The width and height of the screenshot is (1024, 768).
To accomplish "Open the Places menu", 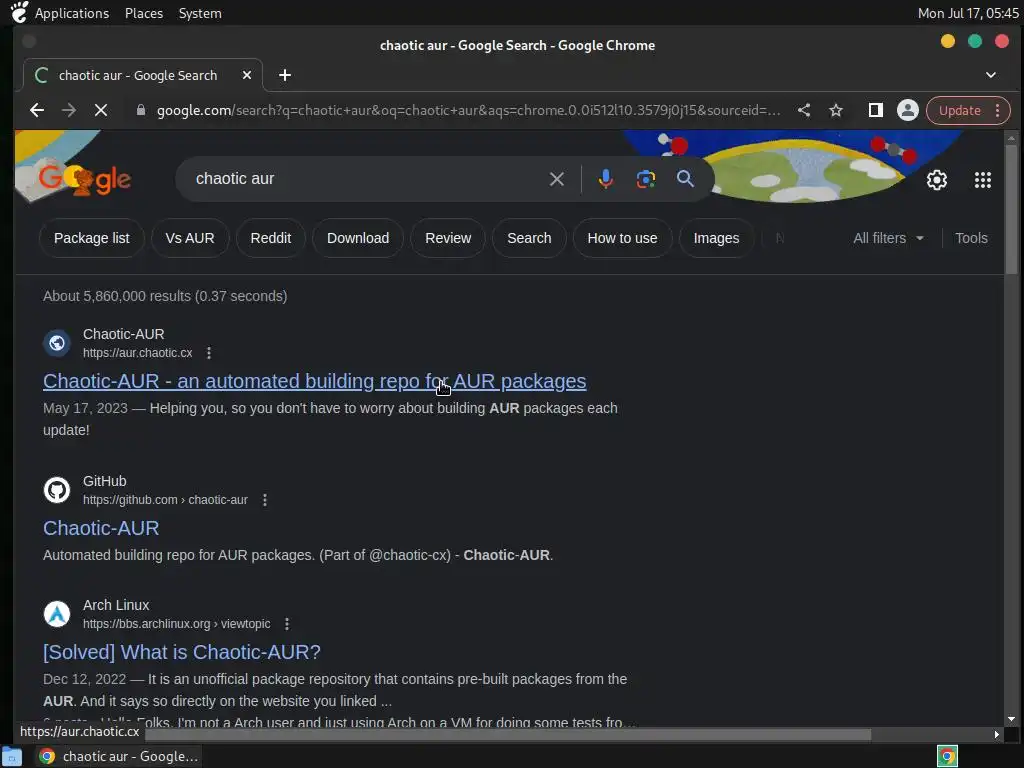I will click(x=144, y=13).
